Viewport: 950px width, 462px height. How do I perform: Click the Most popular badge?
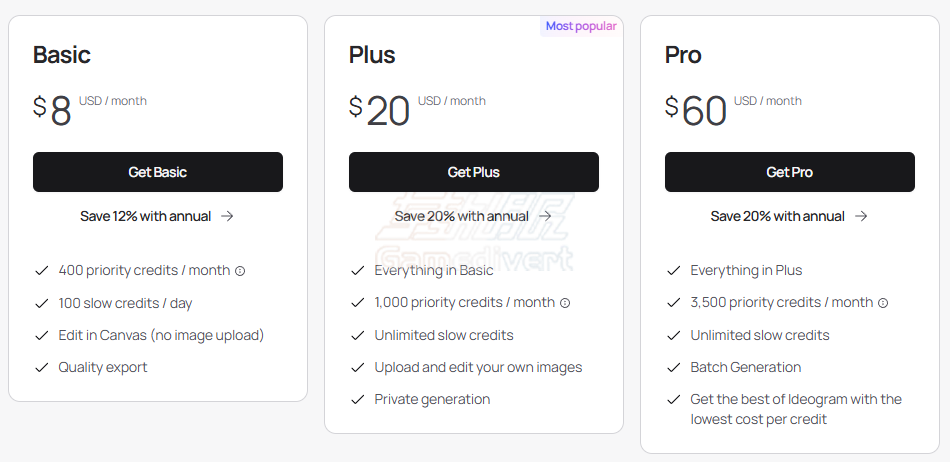pyautogui.click(x=580, y=26)
